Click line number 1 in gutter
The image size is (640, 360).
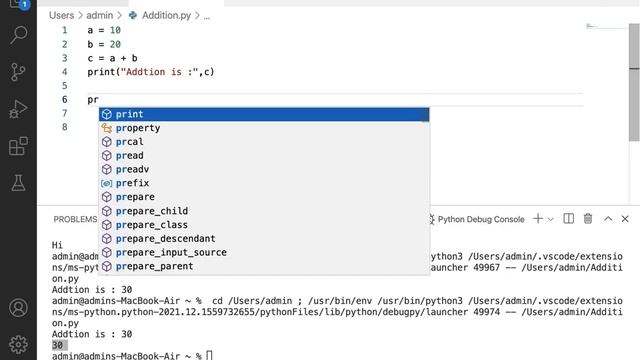click(x=64, y=30)
